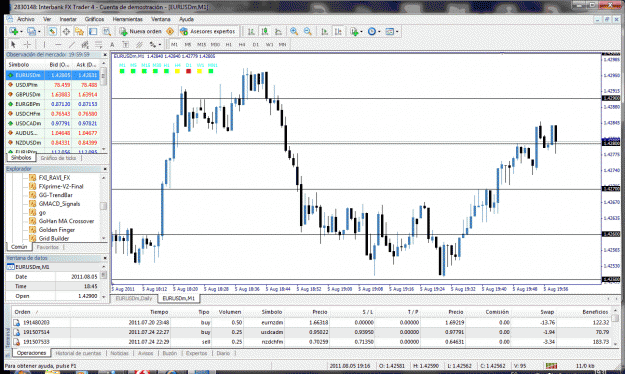Close the Explorador panel
625x374 pixels.
(x=105, y=169)
